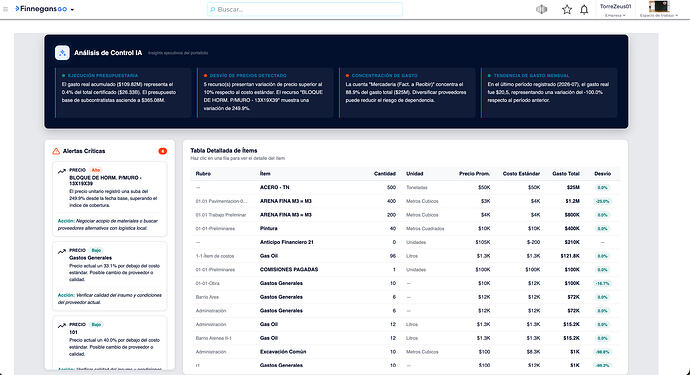Click the ACERO - TN row
The width and height of the screenshot is (690, 375).
(405, 188)
